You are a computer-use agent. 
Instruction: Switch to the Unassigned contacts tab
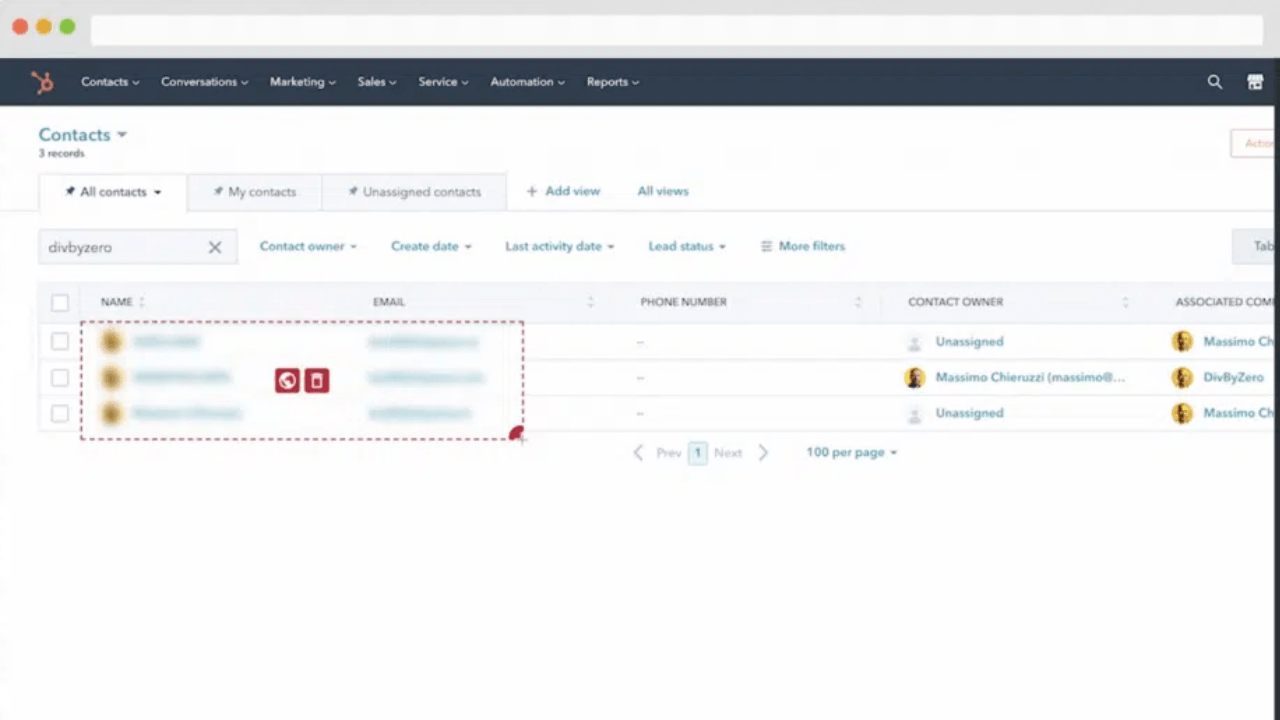(414, 192)
